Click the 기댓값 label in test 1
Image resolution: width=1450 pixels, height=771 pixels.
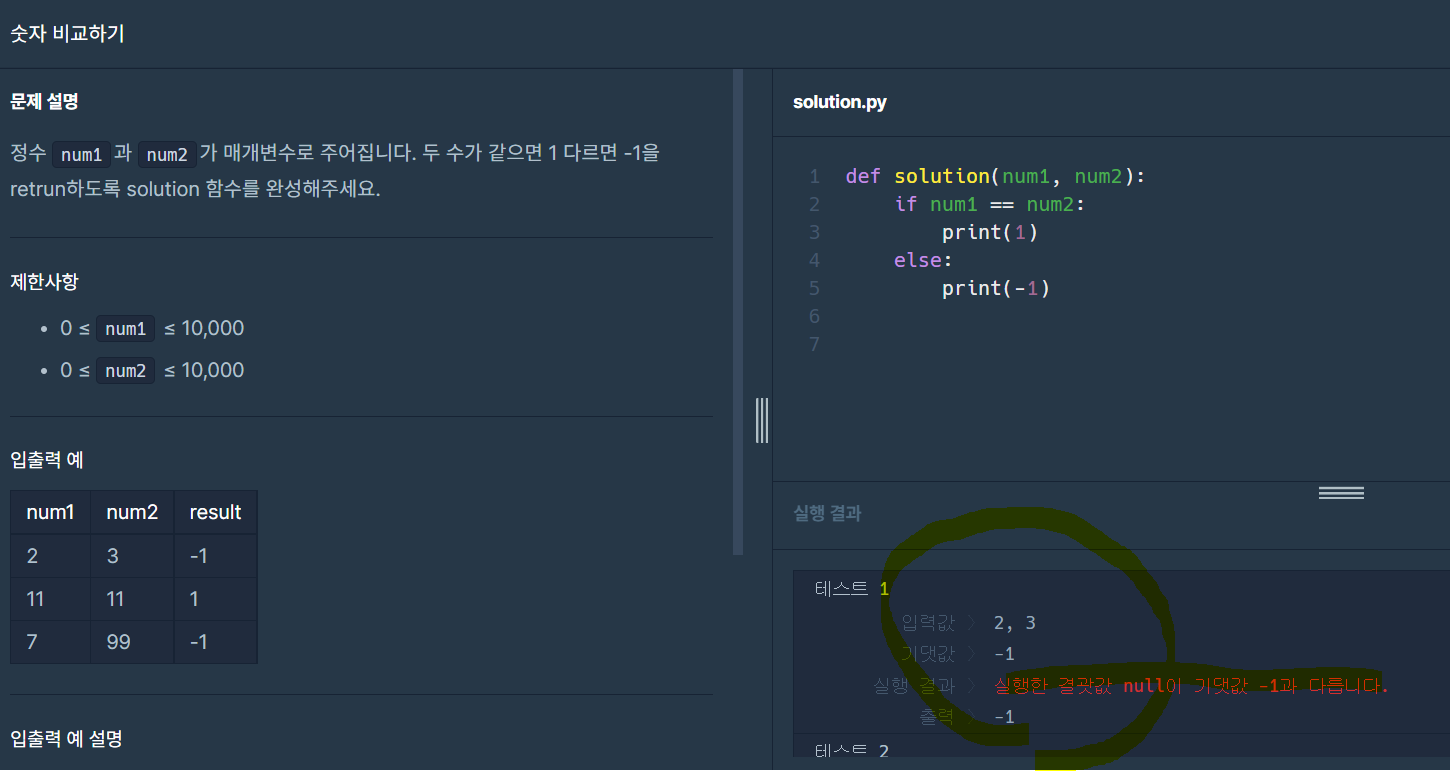(928, 654)
